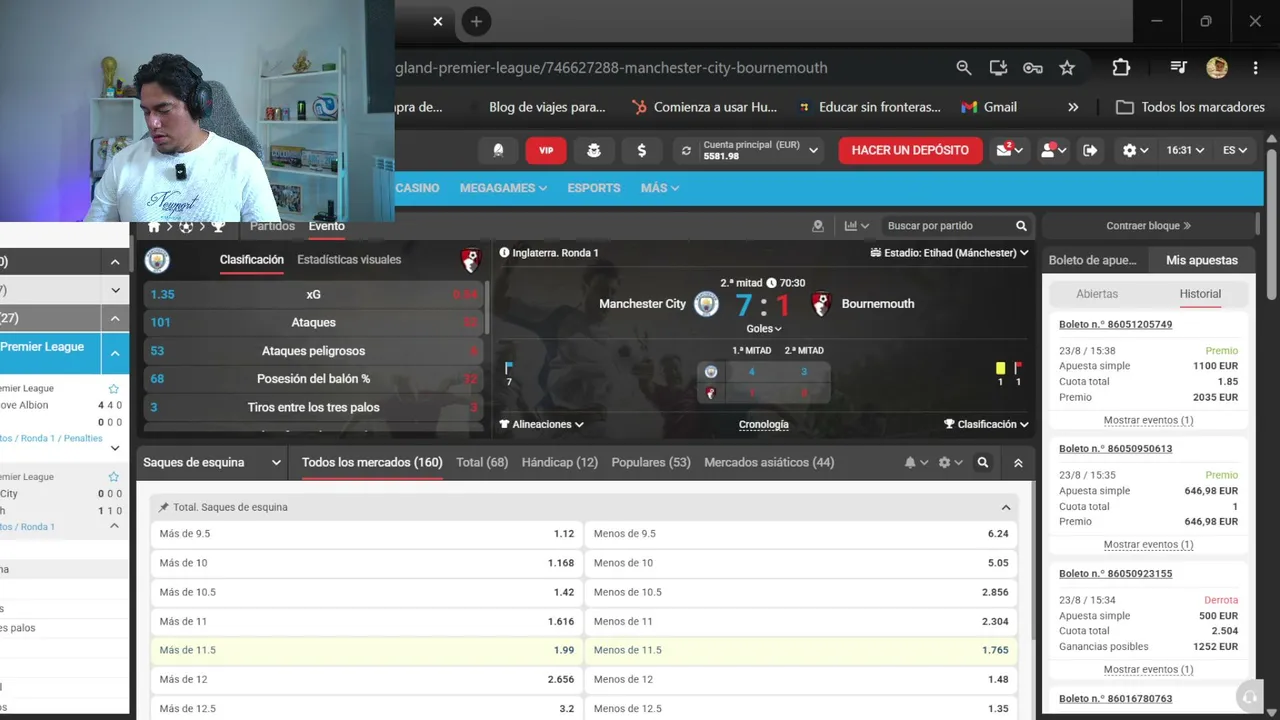Click the home breadcrumb icon
The height and width of the screenshot is (720, 1280).
pyautogui.click(x=154, y=227)
